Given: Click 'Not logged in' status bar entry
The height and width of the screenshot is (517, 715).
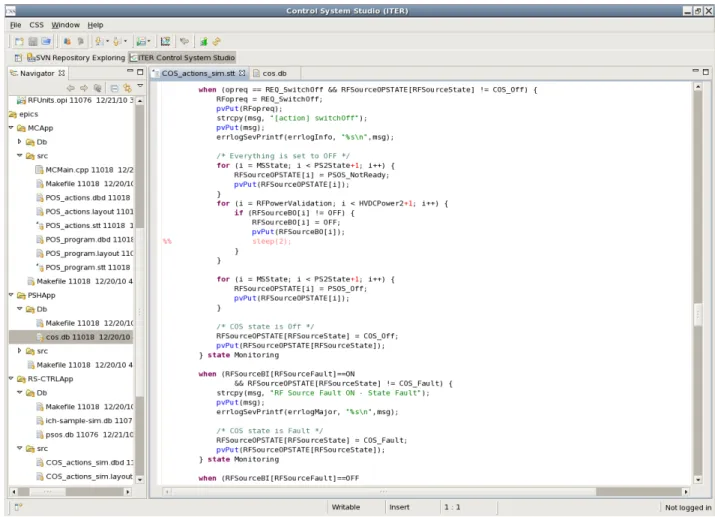Looking at the screenshot, I should coord(688,507).
